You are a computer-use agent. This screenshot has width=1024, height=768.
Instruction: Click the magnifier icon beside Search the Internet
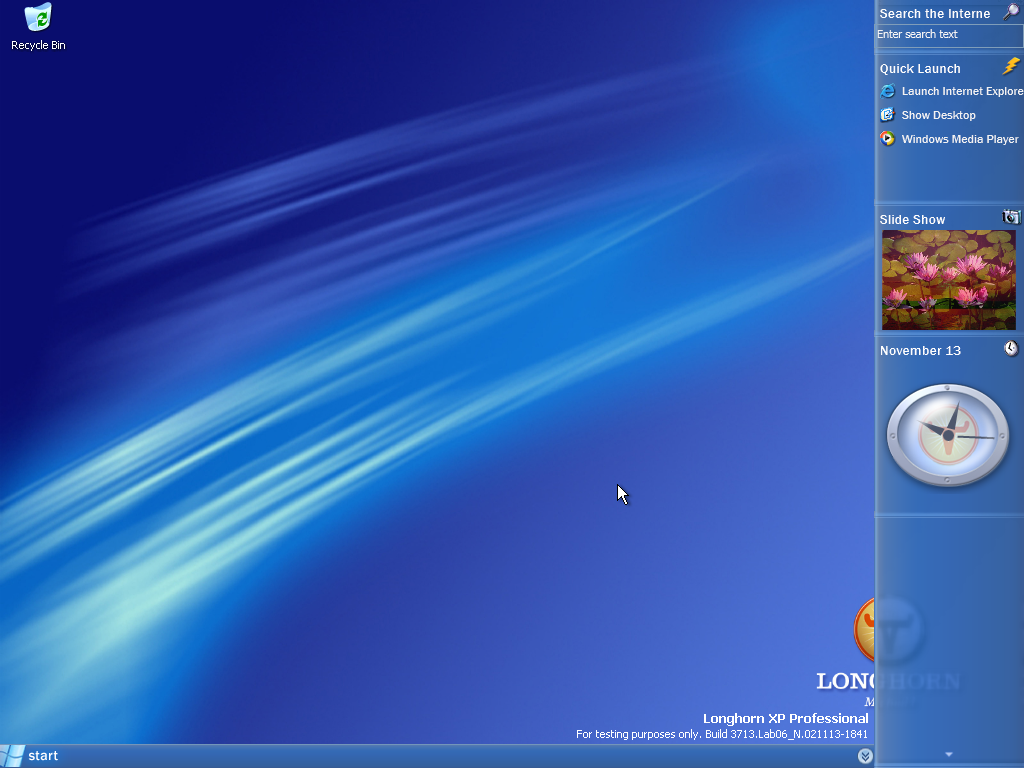coord(1011,12)
